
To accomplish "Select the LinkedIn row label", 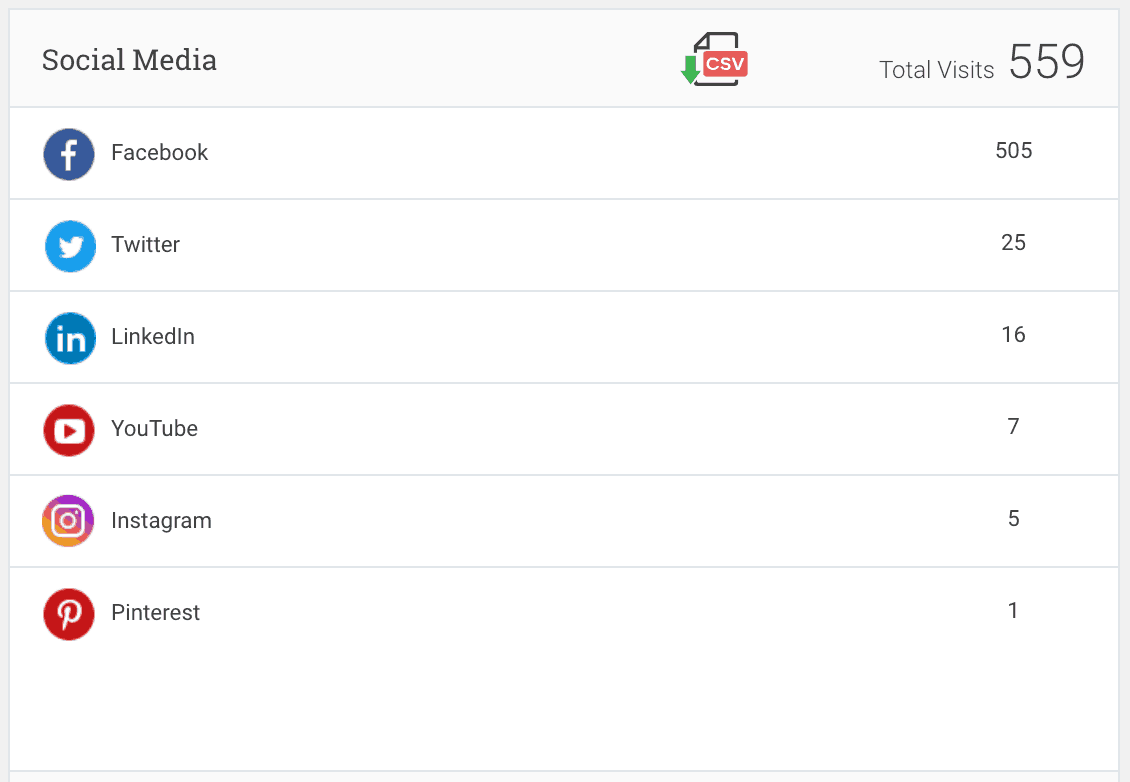I will click(153, 337).
